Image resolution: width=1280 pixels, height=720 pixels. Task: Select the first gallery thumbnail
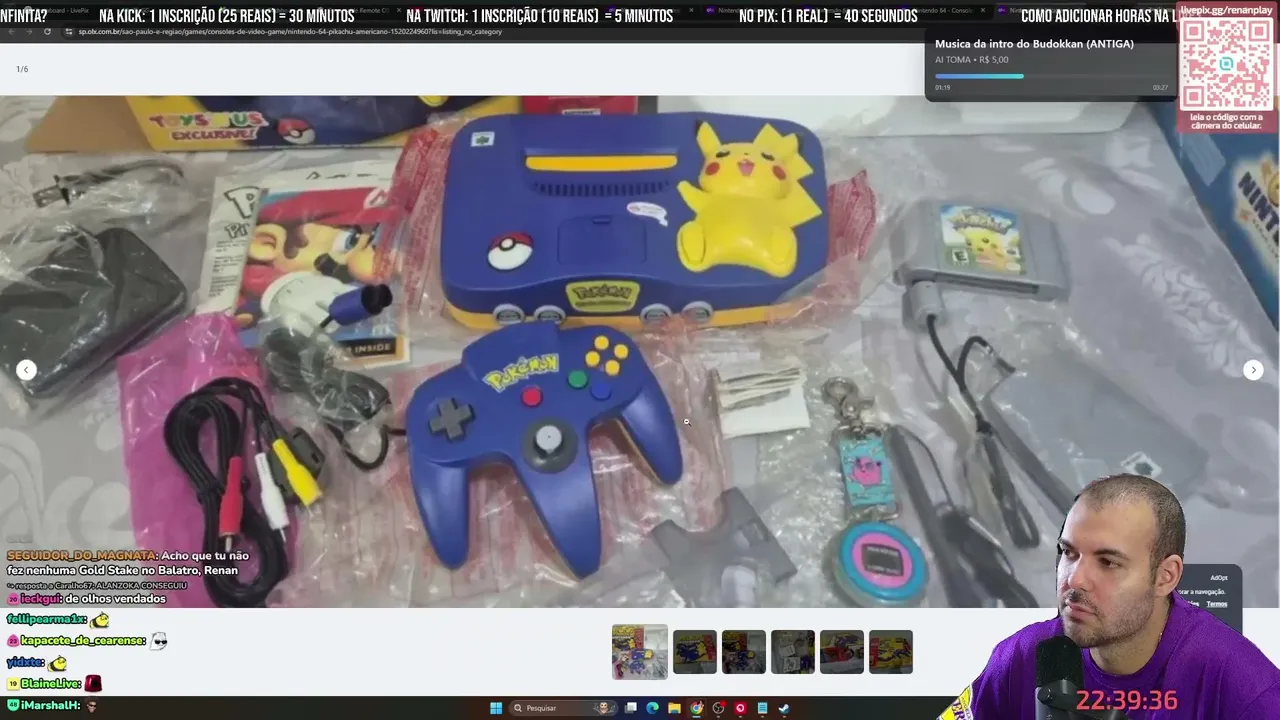tap(640, 652)
